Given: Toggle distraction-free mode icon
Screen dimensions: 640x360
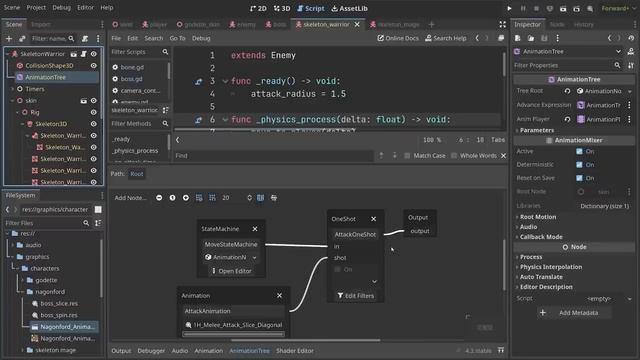Looking at the screenshot, I should (x=502, y=24).
